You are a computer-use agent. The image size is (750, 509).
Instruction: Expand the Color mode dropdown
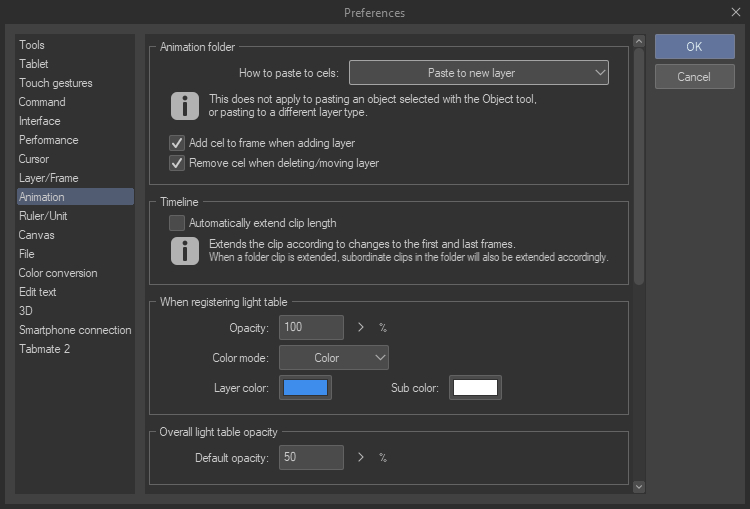point(333,357)
